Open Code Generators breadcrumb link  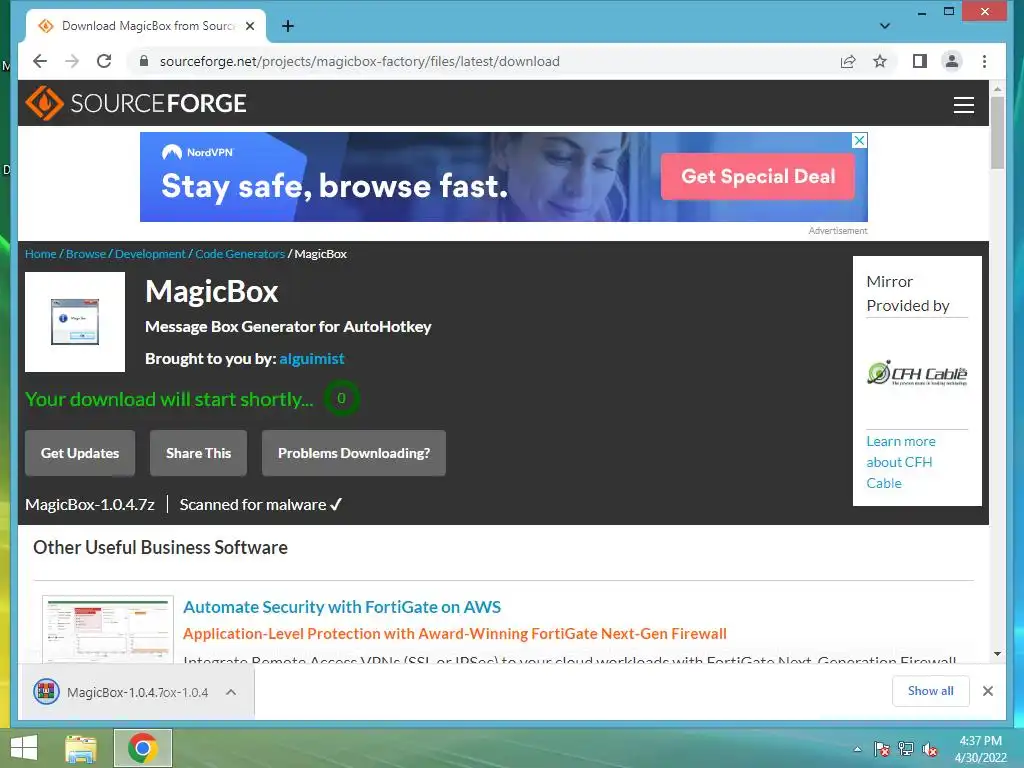[240, 254]
